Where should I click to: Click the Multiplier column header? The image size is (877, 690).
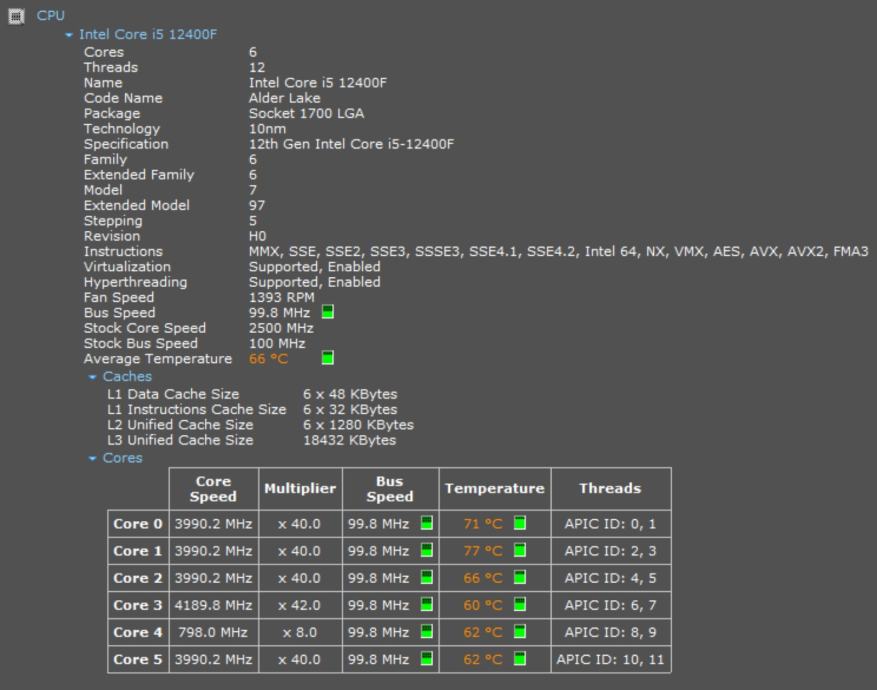coord(300,489)
